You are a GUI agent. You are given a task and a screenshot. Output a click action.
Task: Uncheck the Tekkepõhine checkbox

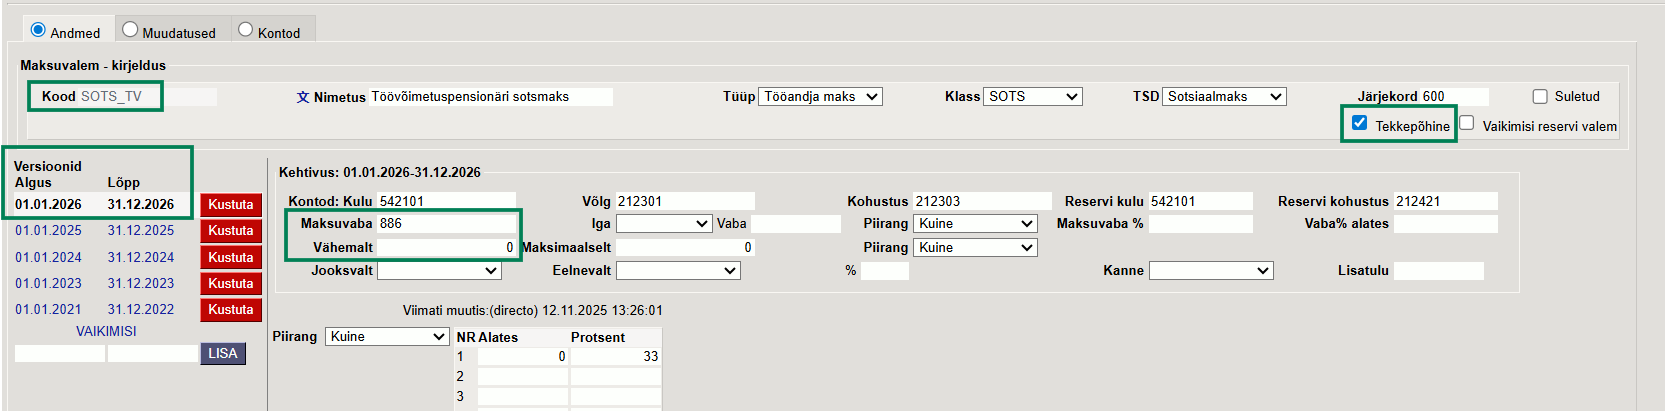(x=1359, y=123)
